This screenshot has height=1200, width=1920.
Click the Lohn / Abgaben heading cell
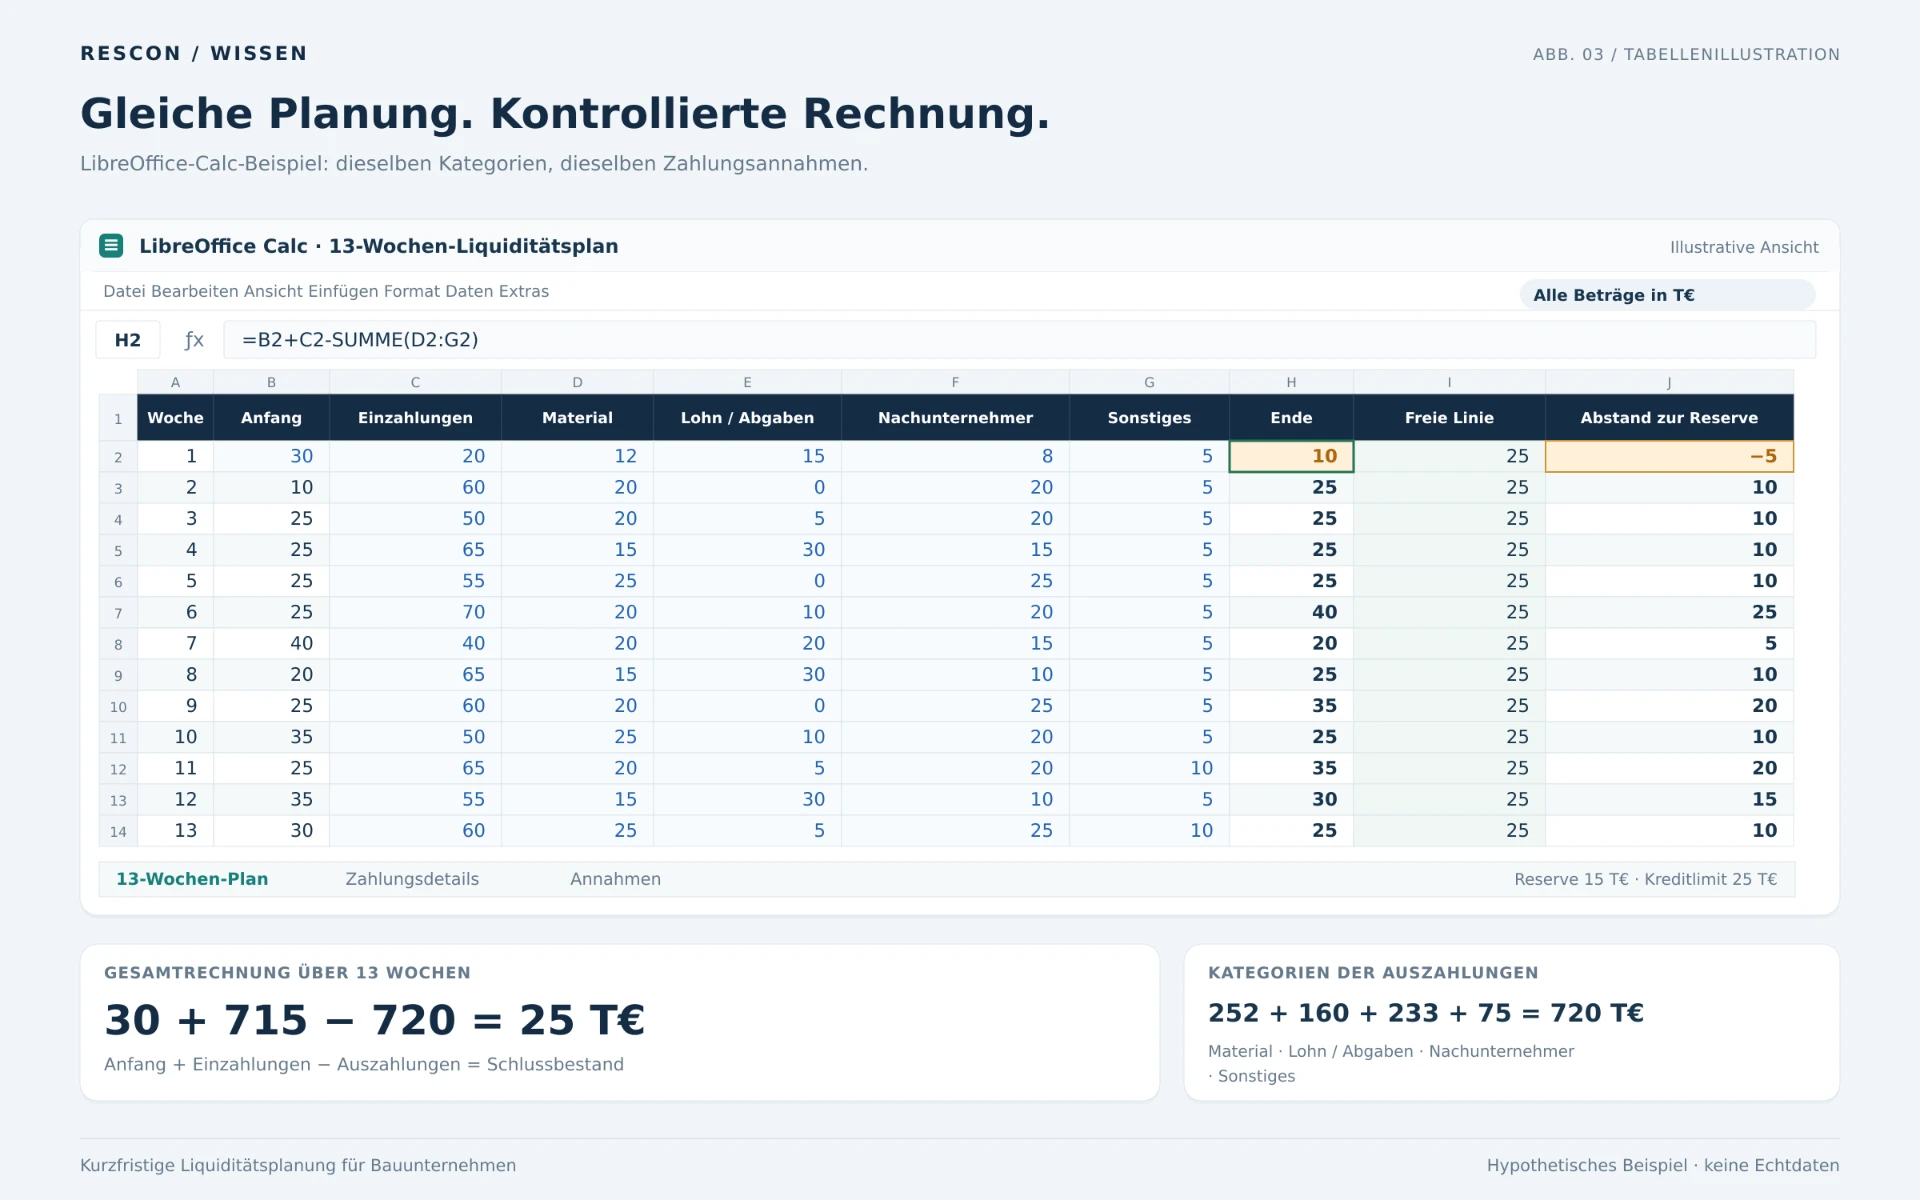tap(747, 418)
